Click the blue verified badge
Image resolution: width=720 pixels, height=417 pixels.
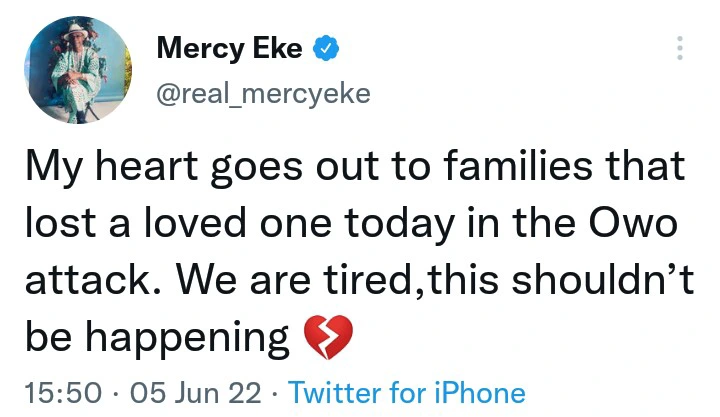pos(325,47)
